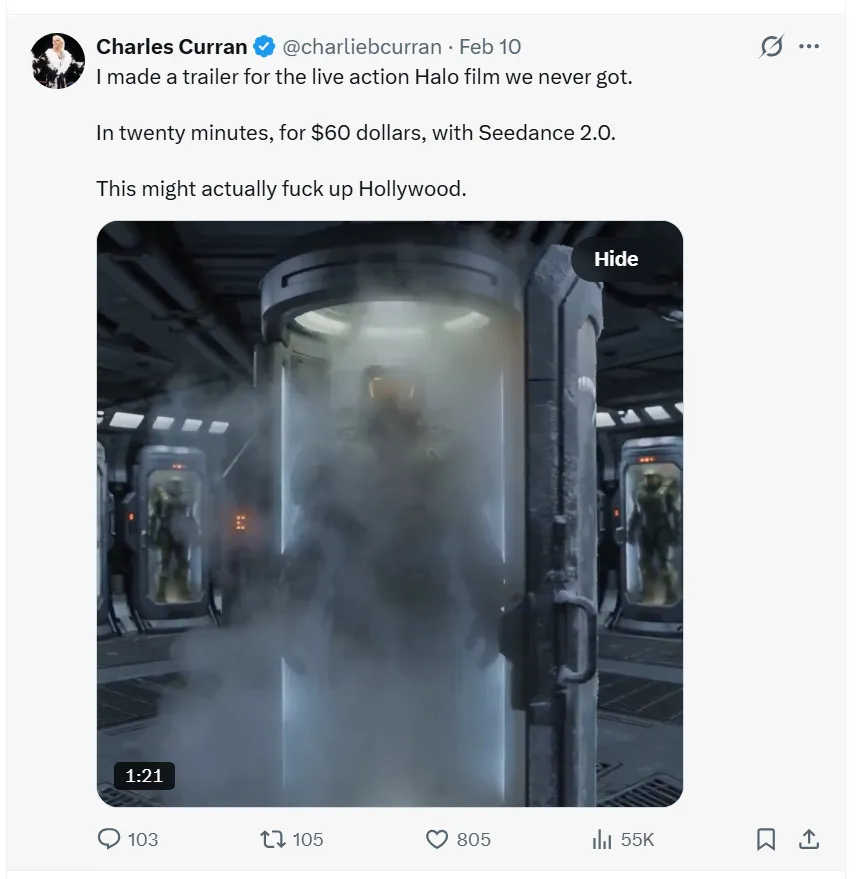Open the three-dot More options menu
Screen dimensions: 856x879
809,46
